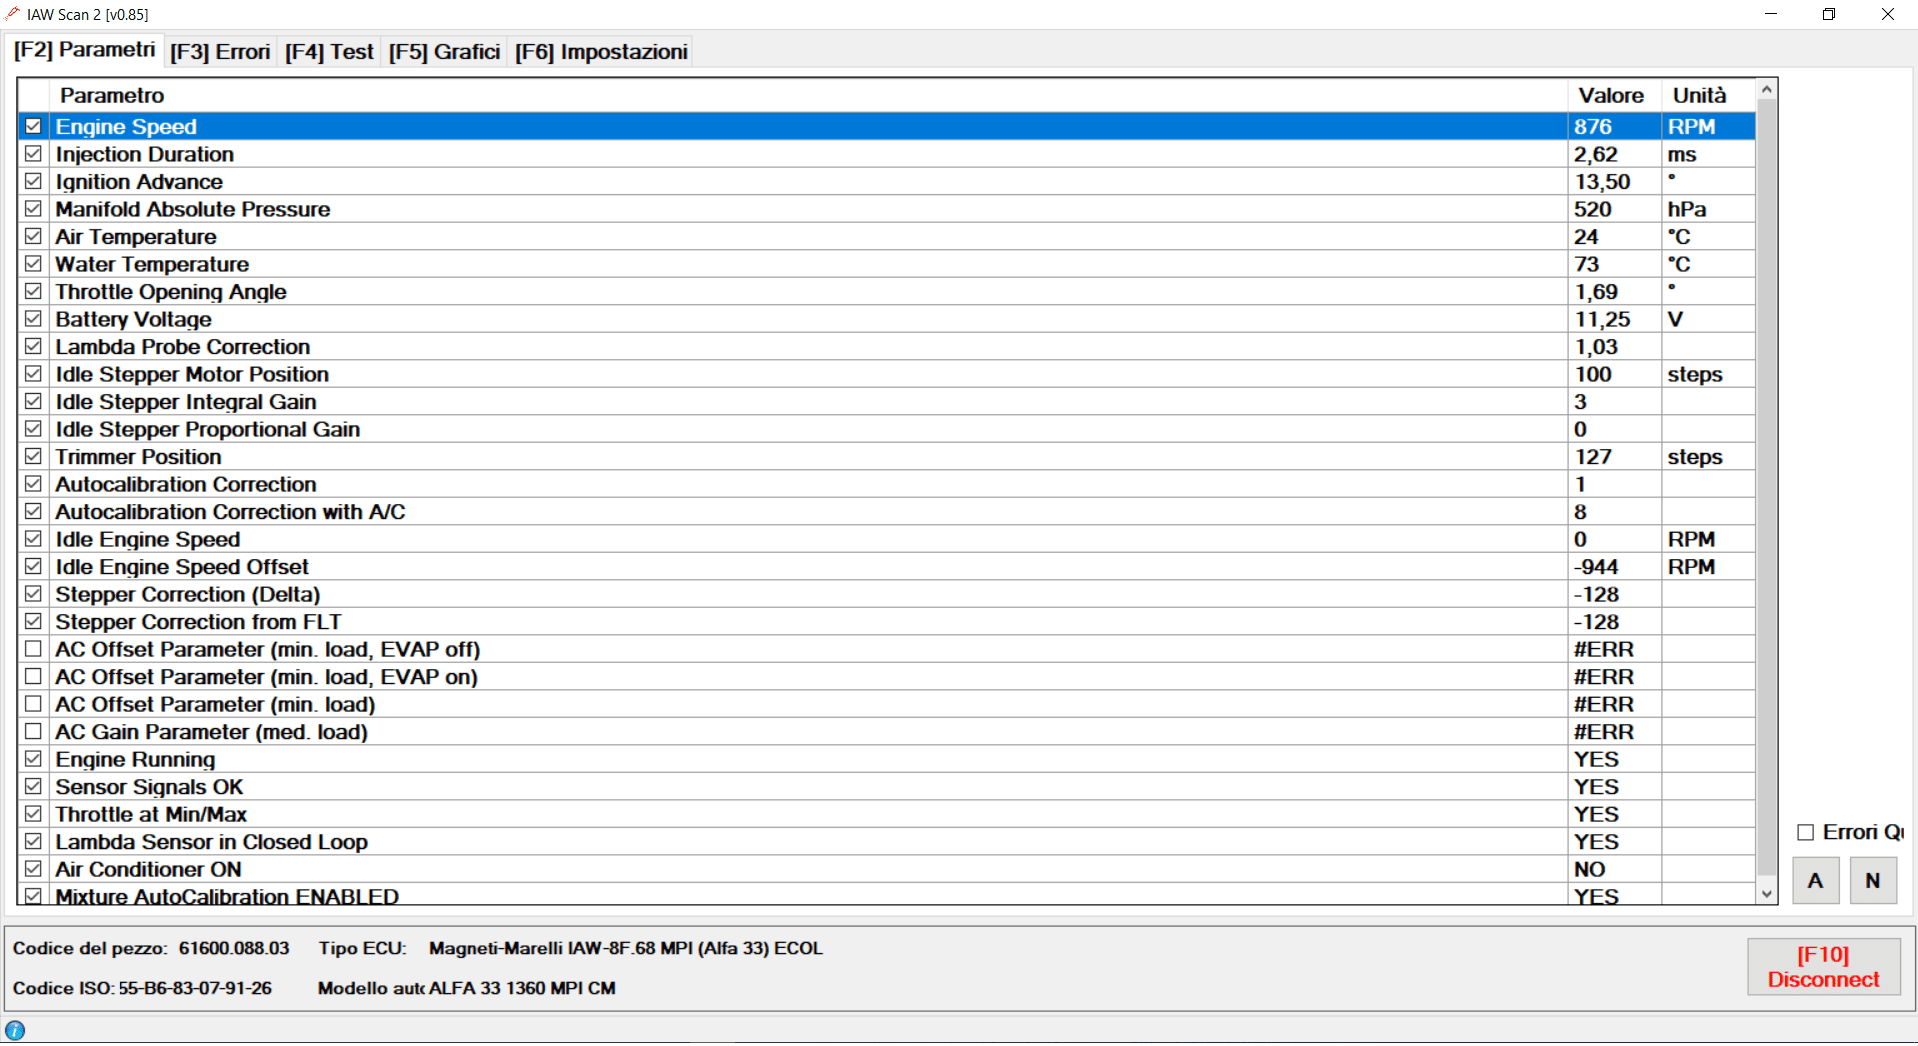The width and height of the screenshot is (1918, 1046).
Task: Enable AC Gain Parameter (med. load) checkbox
Action: pos(33,731)
